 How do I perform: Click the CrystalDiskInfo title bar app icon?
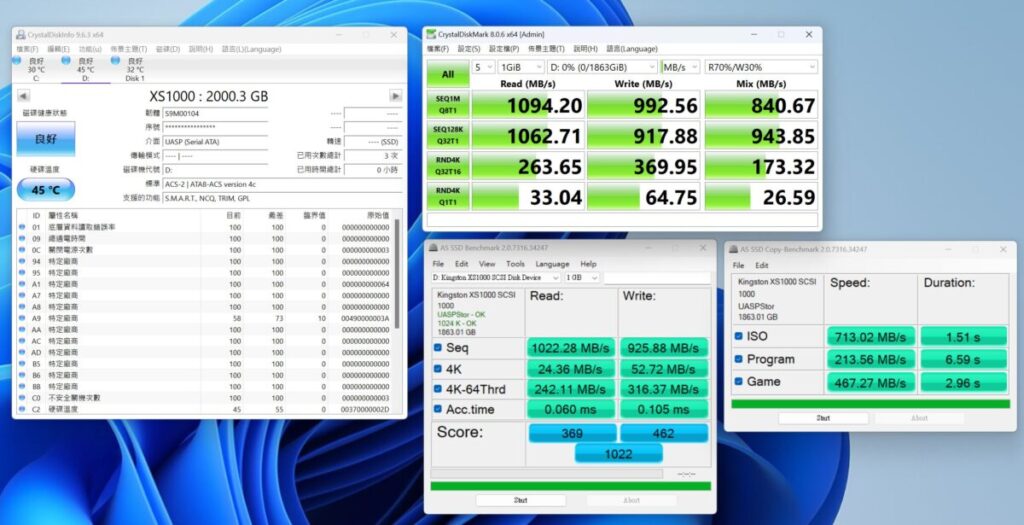tap(21, 35)
